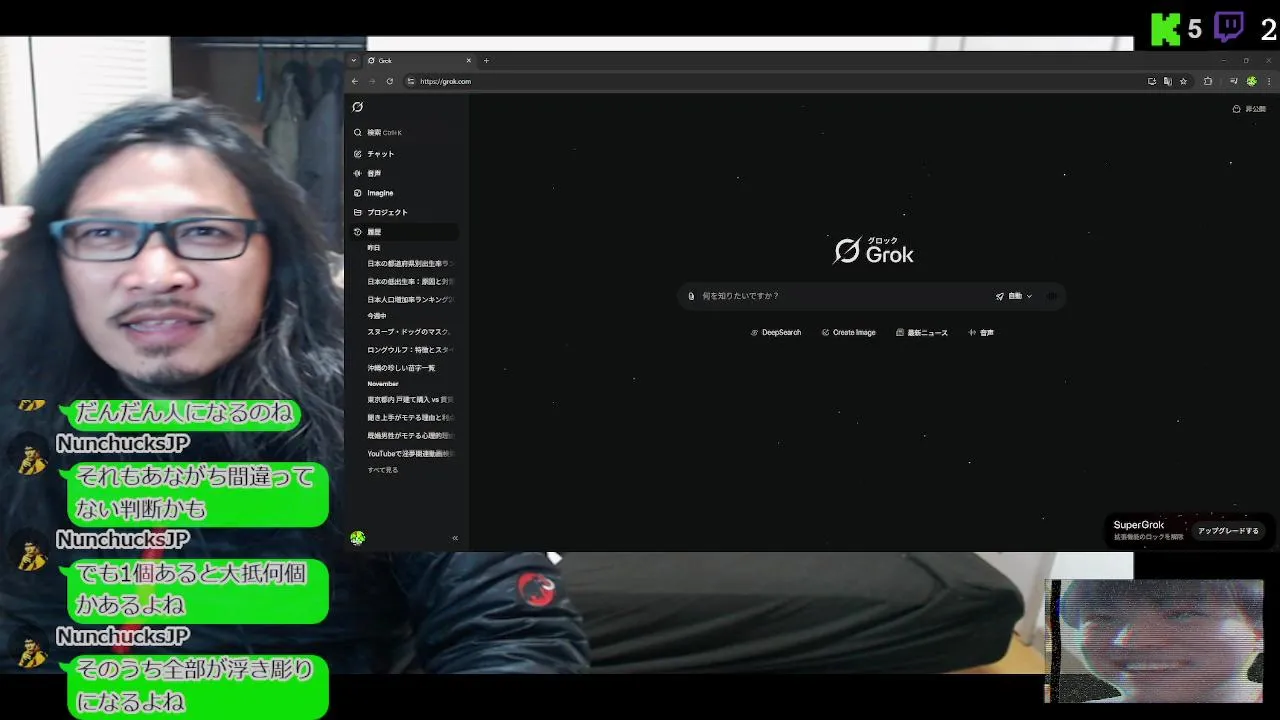The image size is (1280, 720).
Task: Click the voice waveform button in the prompt box
Action: tap(1051, 296)
